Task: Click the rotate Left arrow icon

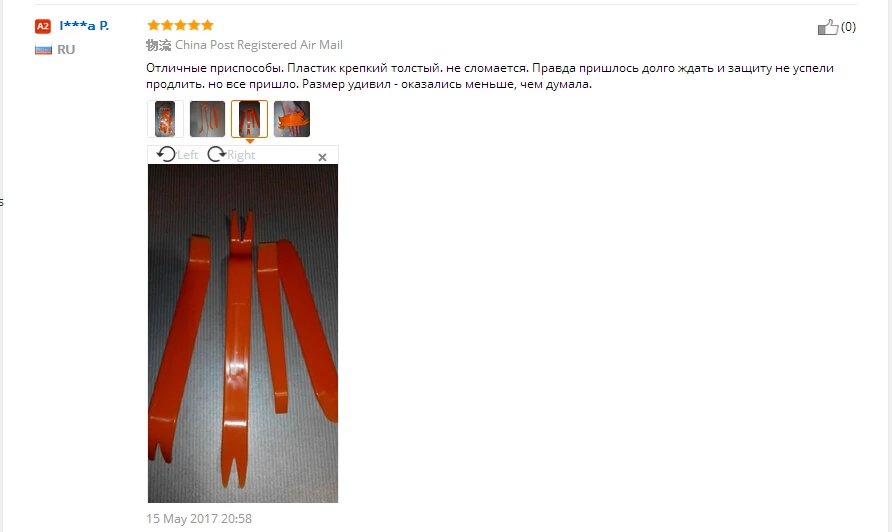Action: tap(166, 154)
